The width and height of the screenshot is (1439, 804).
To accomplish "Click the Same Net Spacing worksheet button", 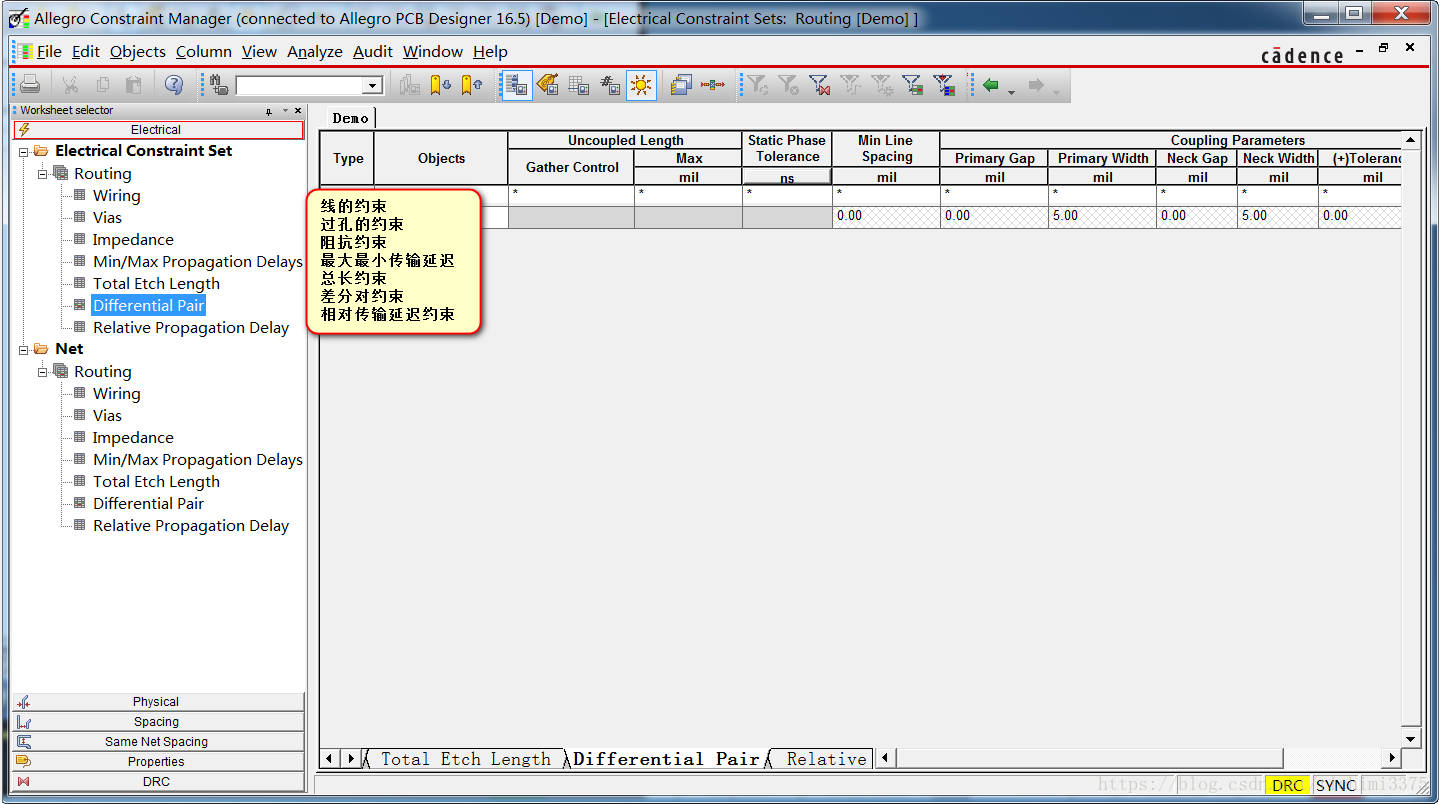I will (x=158, y=742).
